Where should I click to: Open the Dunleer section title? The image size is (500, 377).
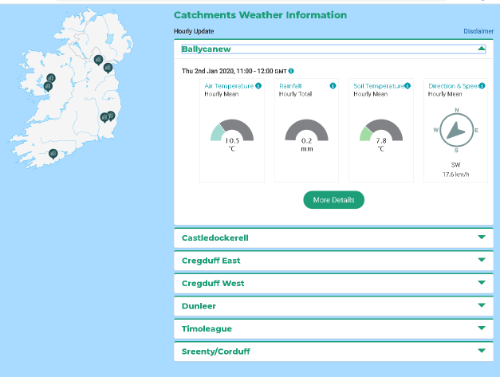click(199, 306)
